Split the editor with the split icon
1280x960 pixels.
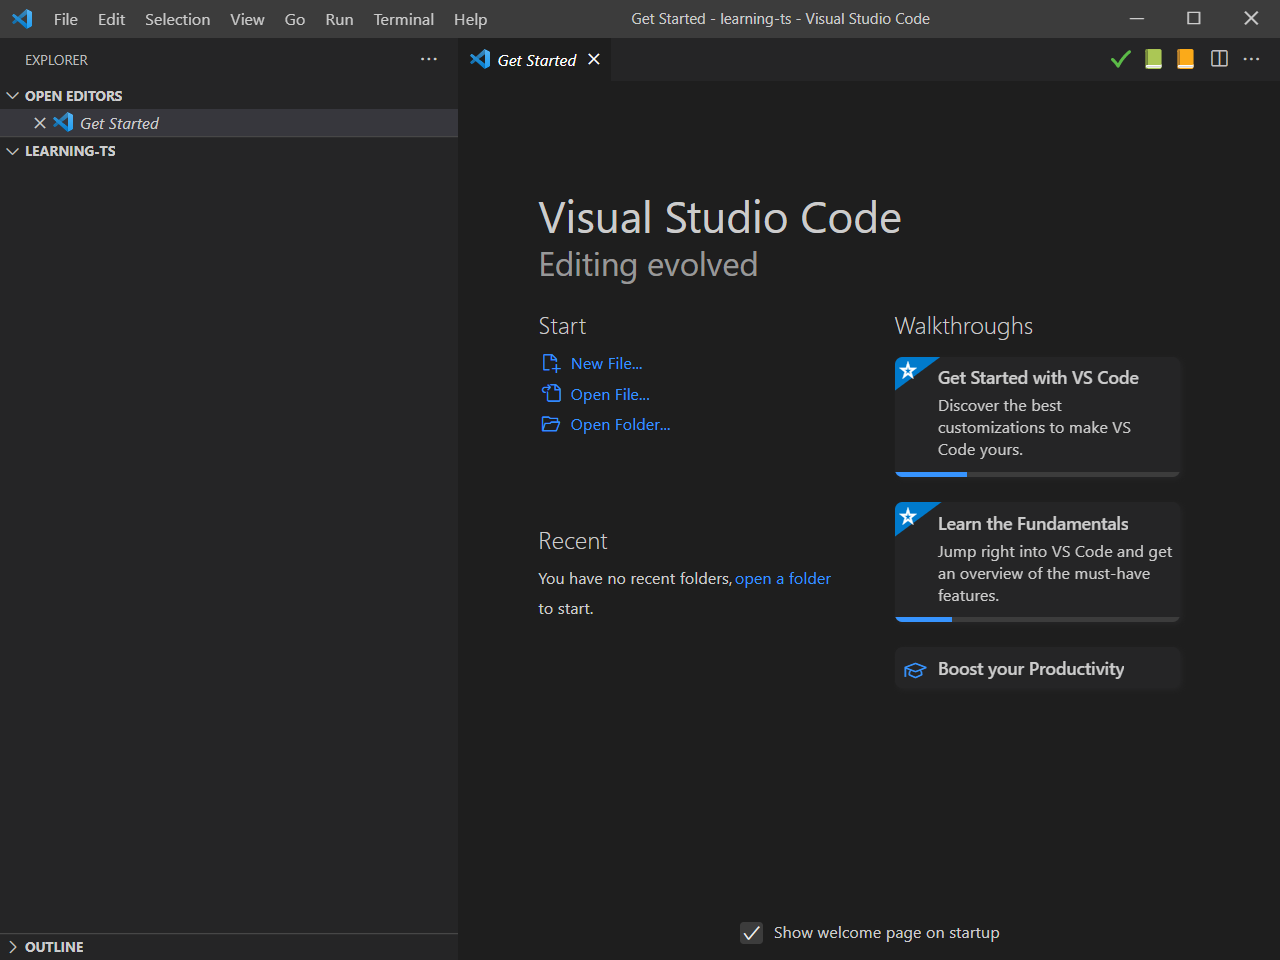(1219, 59)
